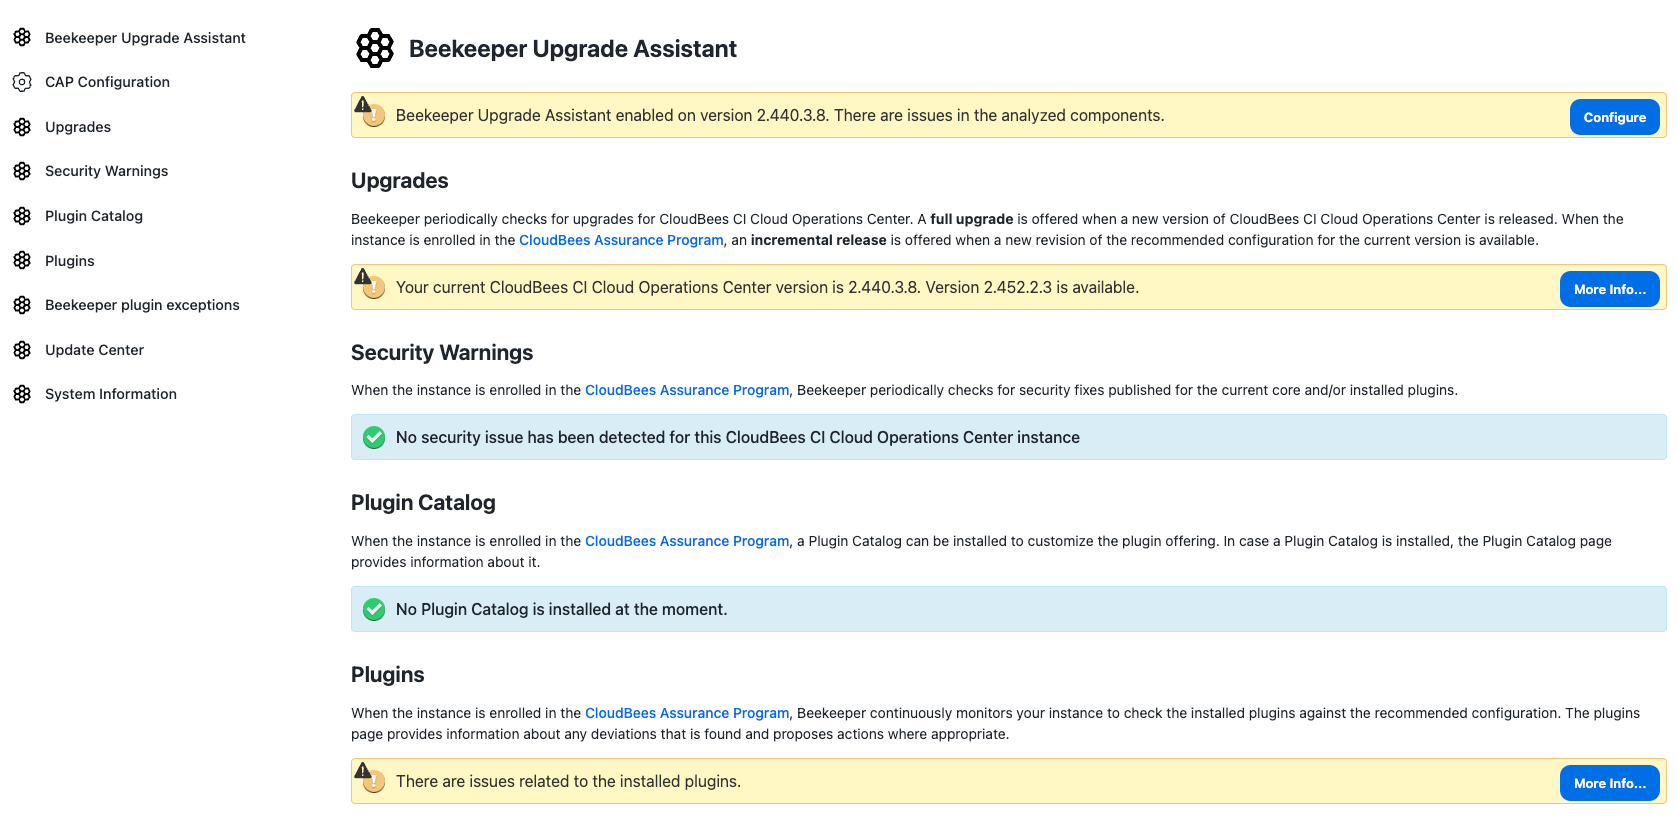Select Plugin Catalog in the sidebar
The width and height of the screenshot is (1677, 818).
click(94, 216)
